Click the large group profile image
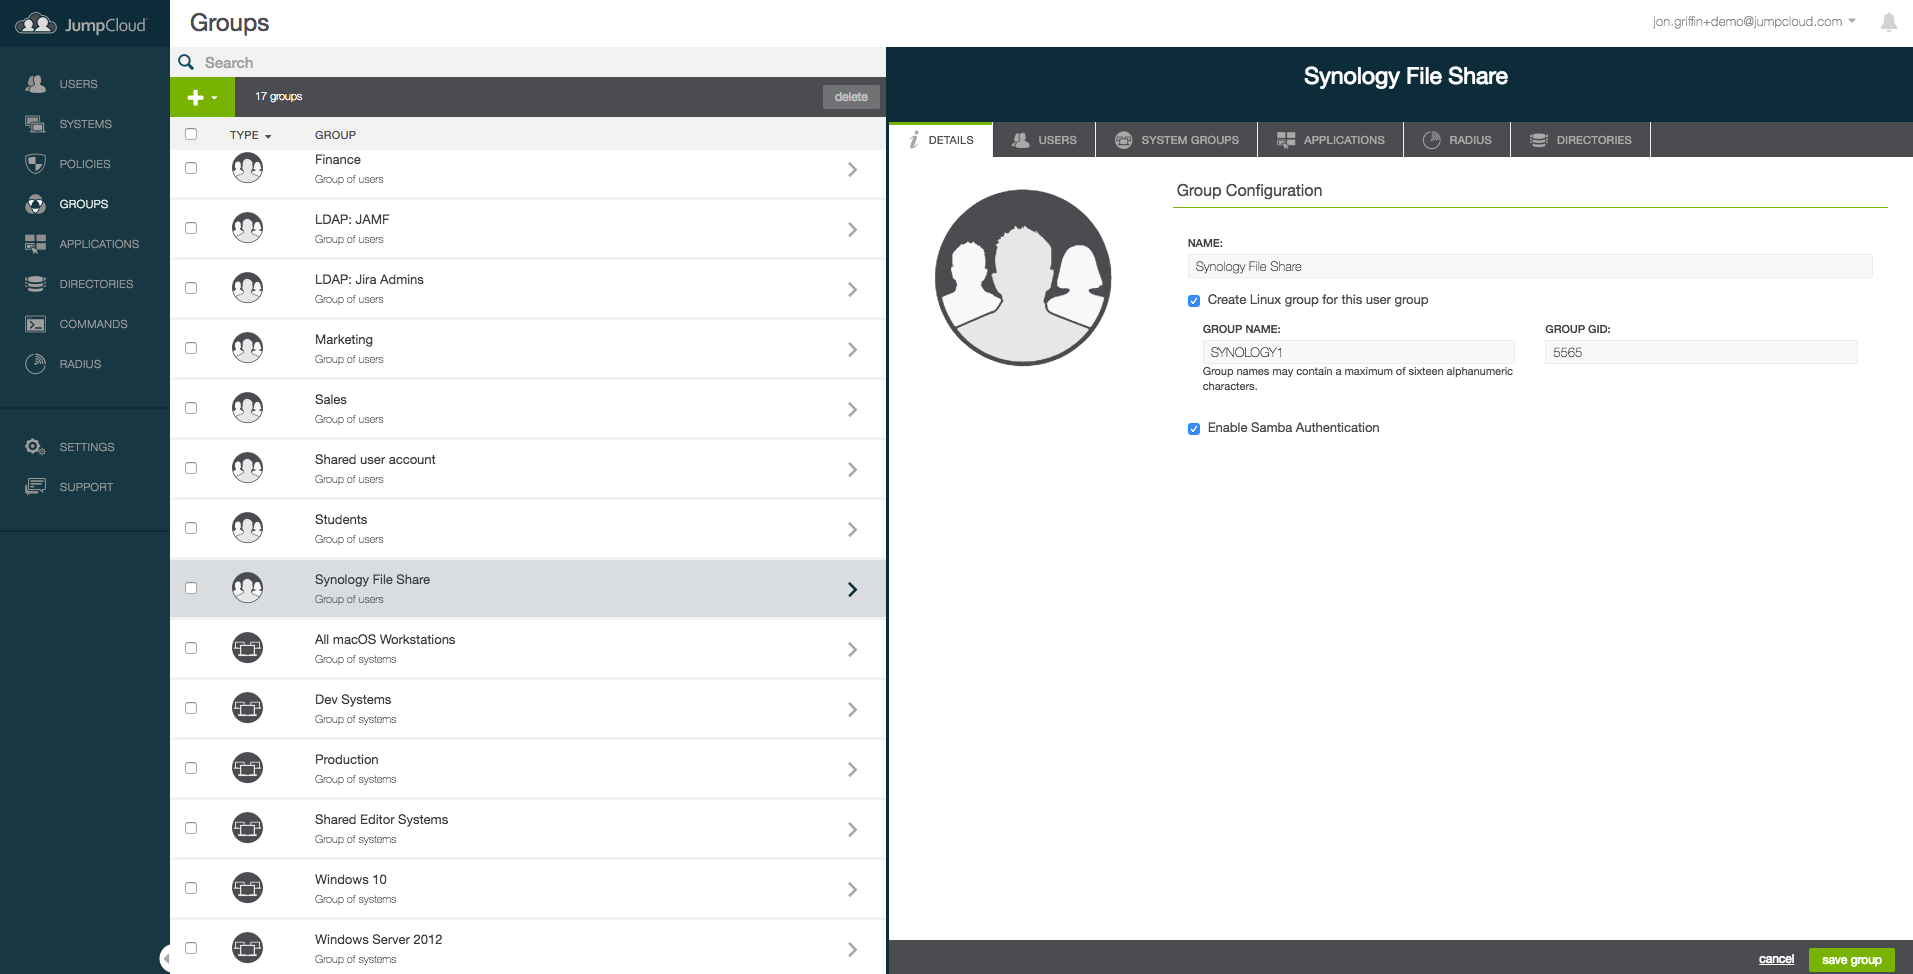 click(1023, 278)
